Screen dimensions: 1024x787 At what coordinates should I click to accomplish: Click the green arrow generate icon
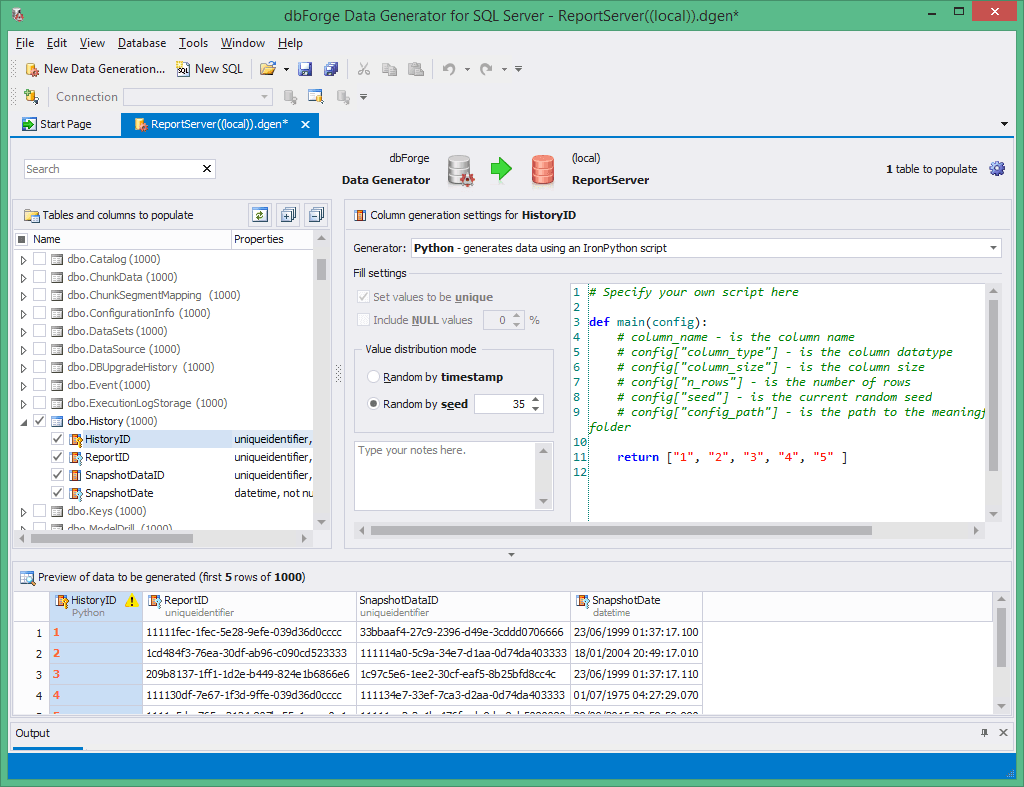coord(501,169)
